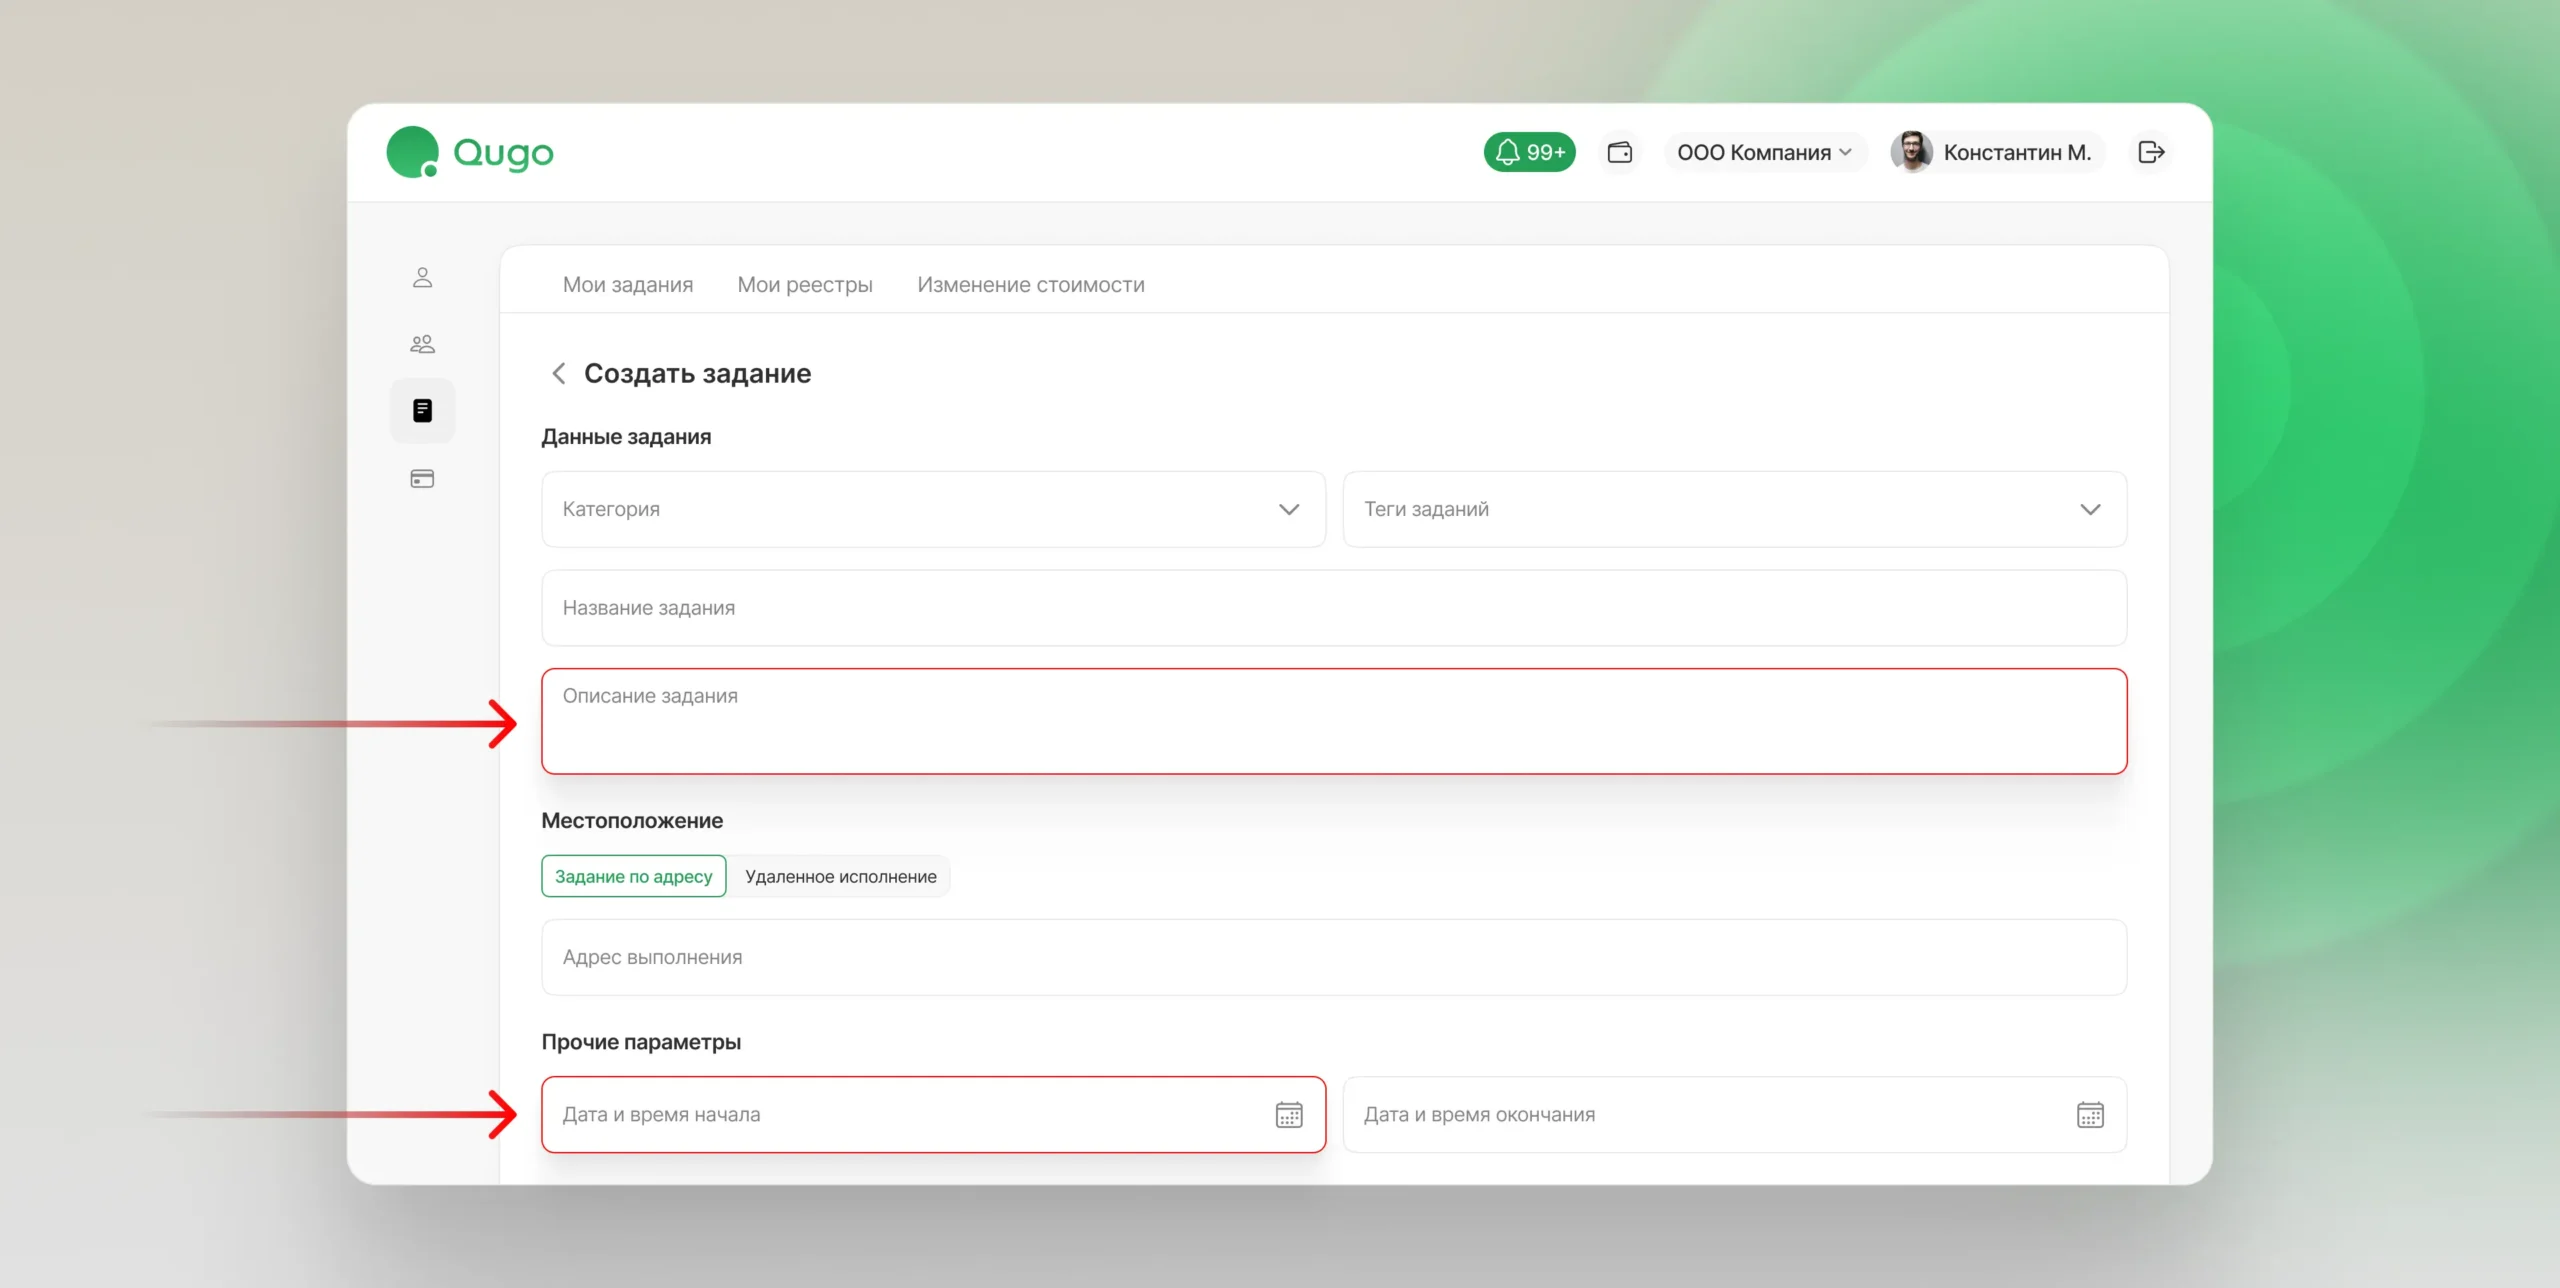Open the ООО Компания company selector

1764,152
